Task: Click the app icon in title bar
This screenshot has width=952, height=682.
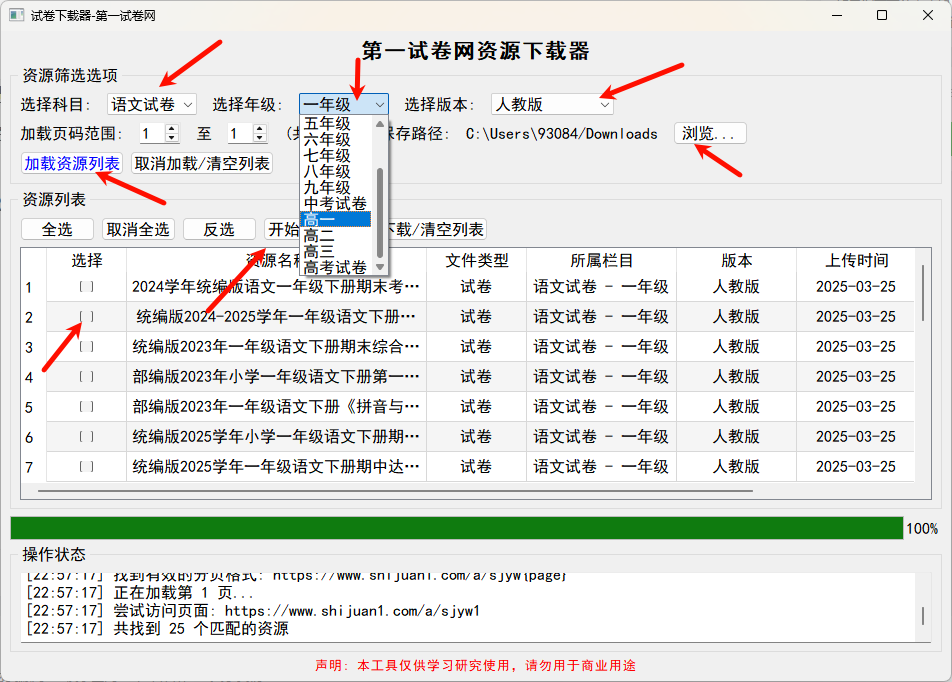Action: [16, 16]
